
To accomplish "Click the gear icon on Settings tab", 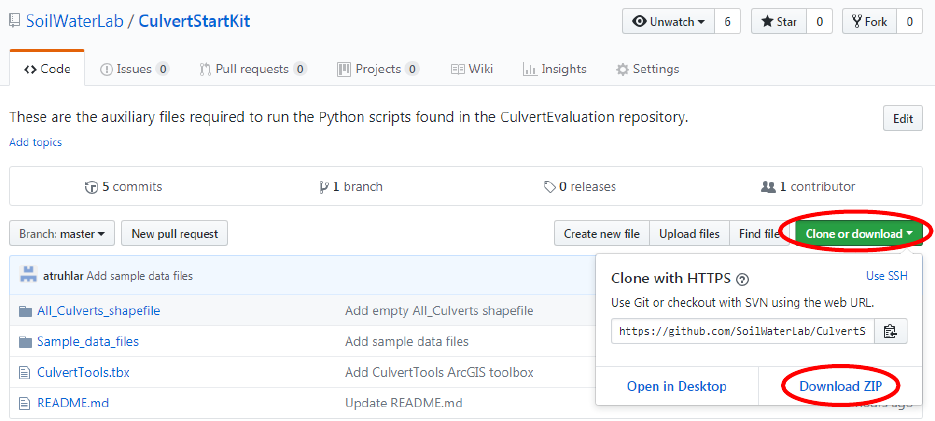I will pos(623,70).
